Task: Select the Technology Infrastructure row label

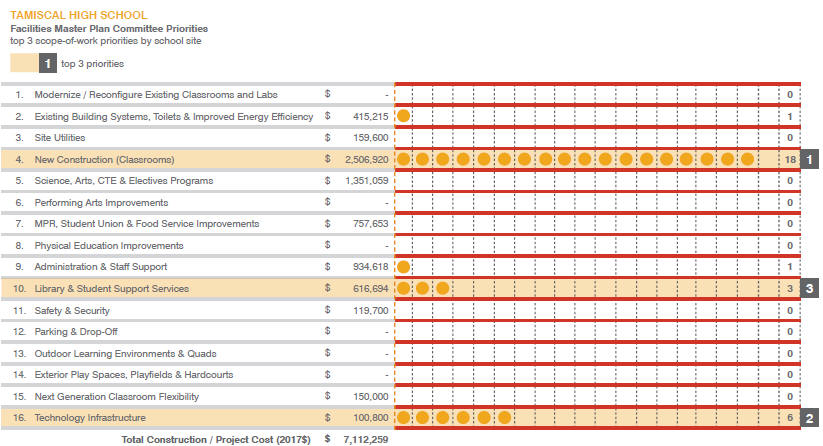Action: pos(90,418)
